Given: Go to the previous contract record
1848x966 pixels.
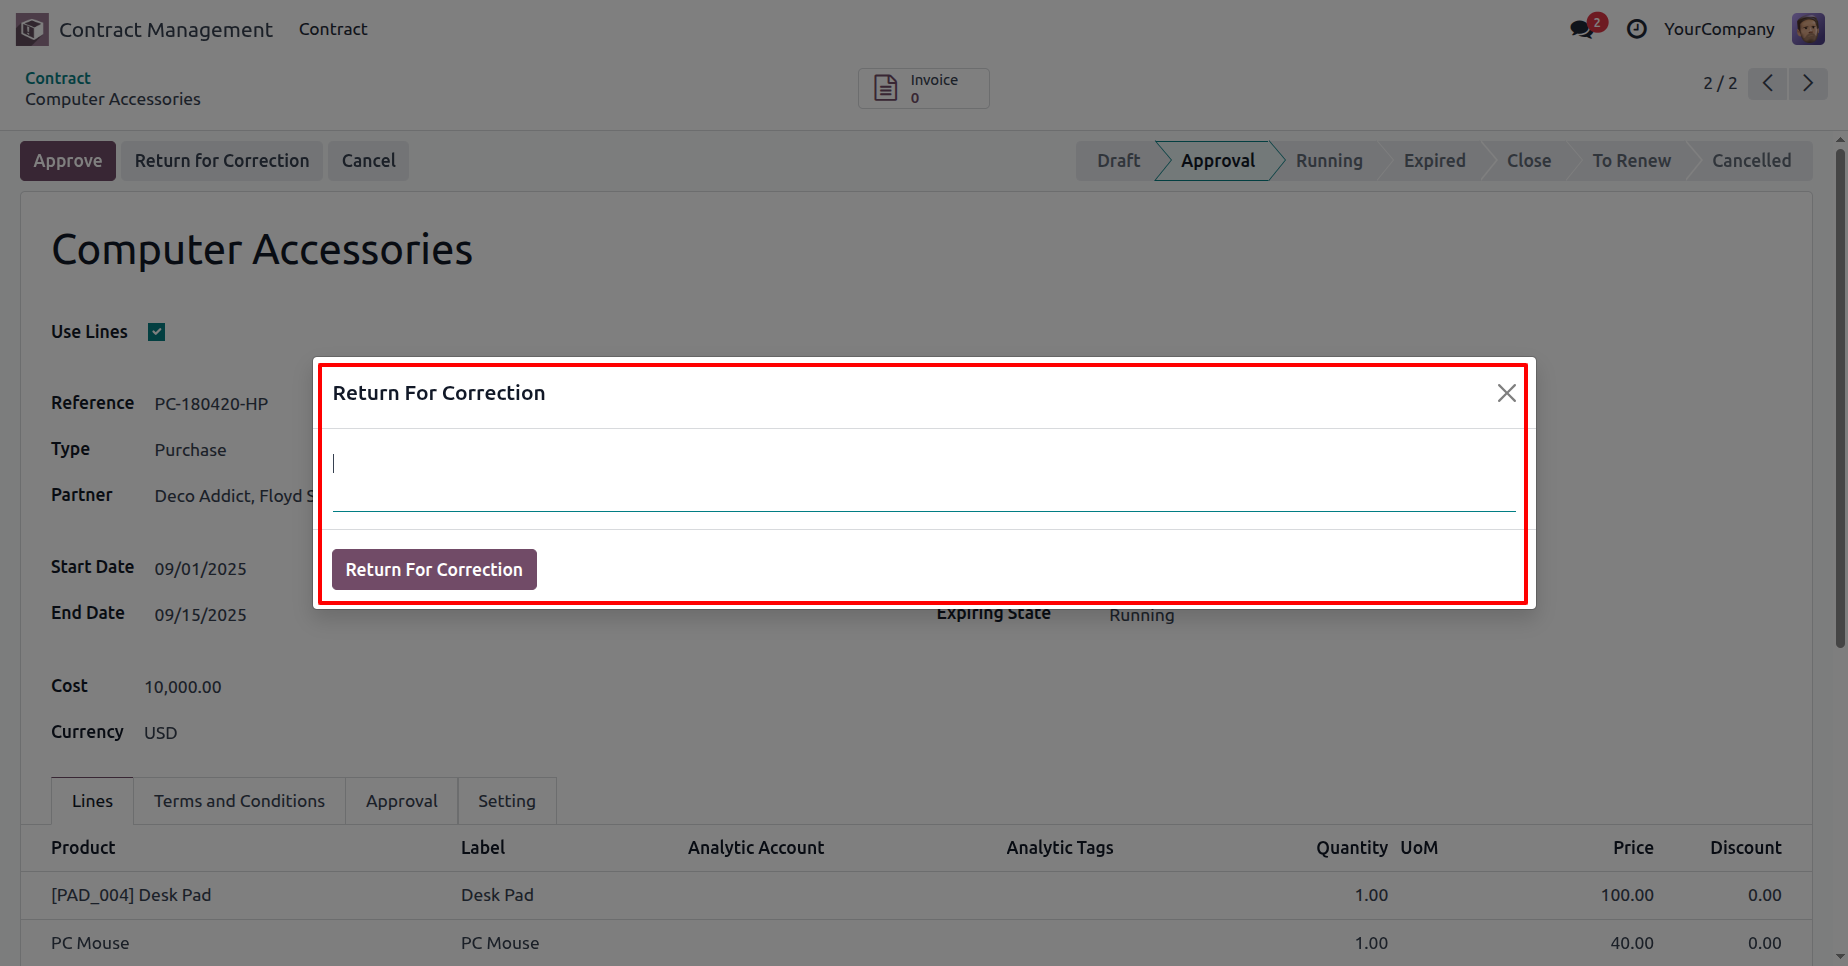Looking at the screenshot, I should coord(1768,83).
